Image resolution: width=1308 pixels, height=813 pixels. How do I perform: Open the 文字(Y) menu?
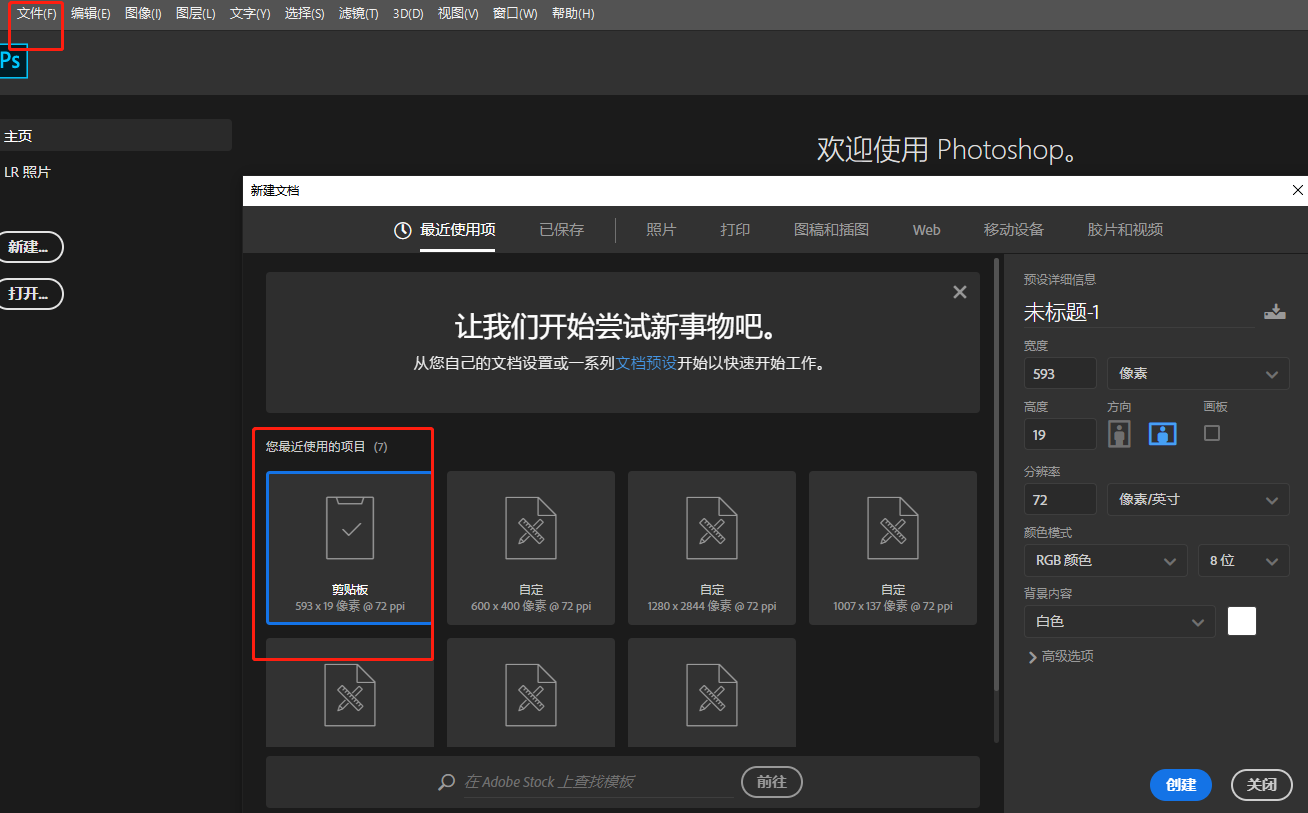(x=250, y=14)
